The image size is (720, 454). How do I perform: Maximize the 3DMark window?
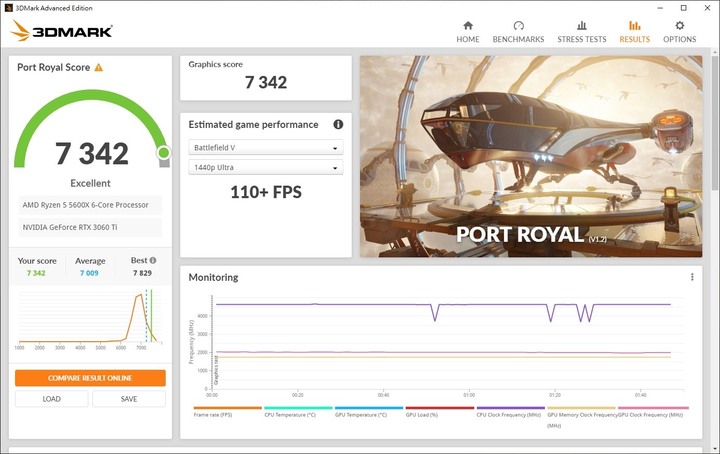(683, 8)
